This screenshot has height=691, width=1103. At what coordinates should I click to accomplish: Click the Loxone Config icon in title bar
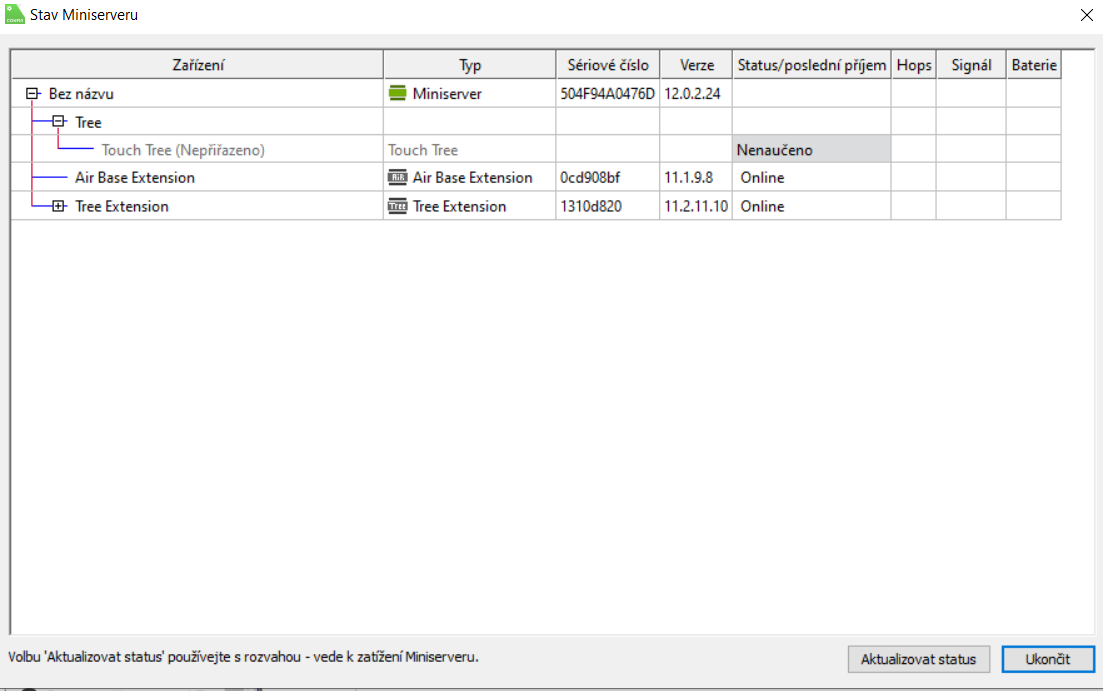15,15
